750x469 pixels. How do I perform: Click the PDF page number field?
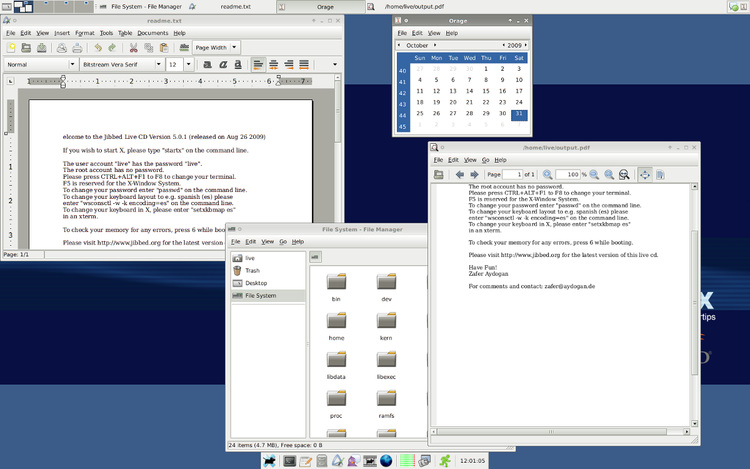click(x=512, y=175)
